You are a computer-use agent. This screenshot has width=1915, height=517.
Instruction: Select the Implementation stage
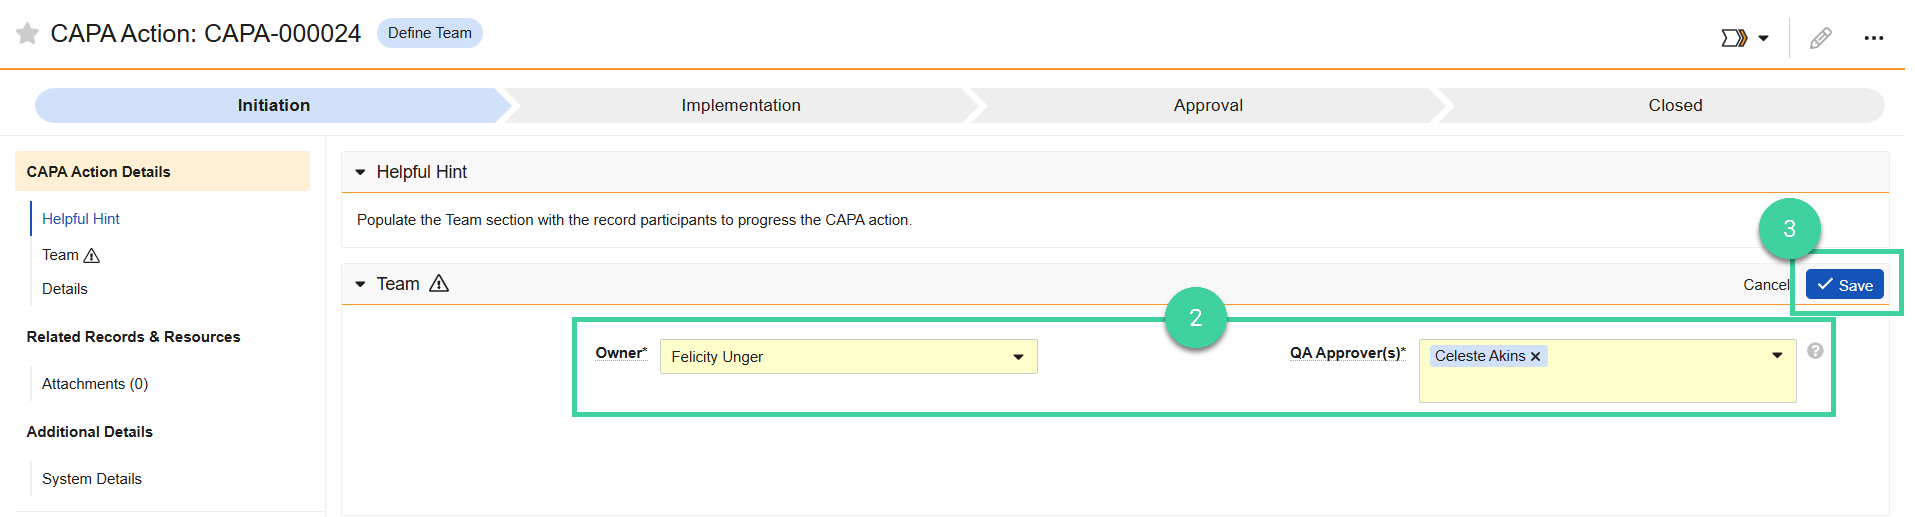[x=741, y=106]
